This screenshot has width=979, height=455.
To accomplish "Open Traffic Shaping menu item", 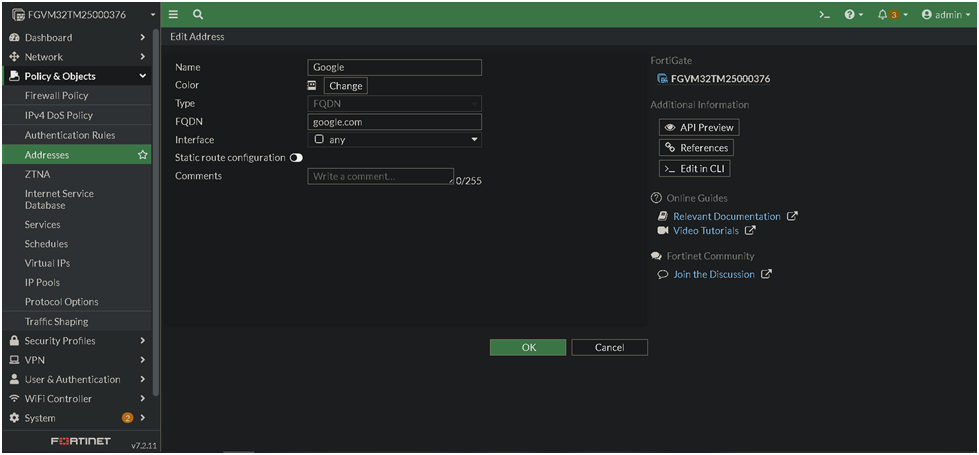I will (x=77, y=321).
